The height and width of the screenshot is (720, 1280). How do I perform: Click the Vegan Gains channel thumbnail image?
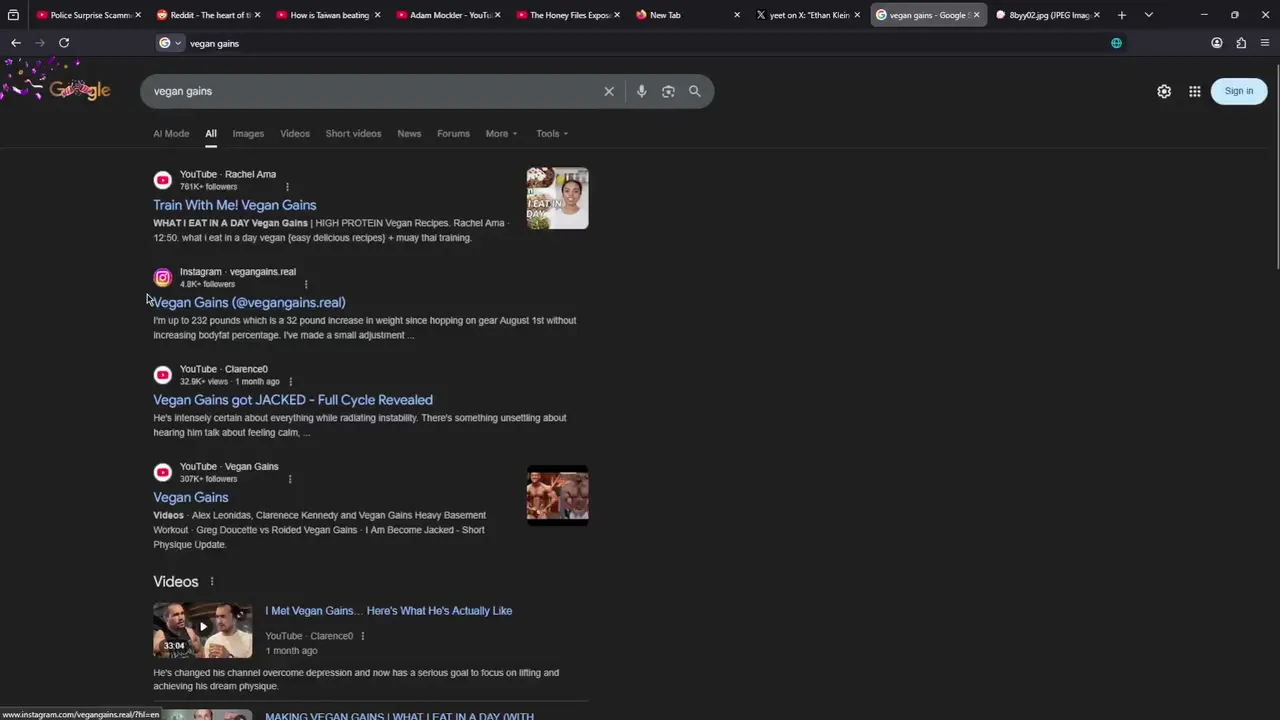point(557,495)
